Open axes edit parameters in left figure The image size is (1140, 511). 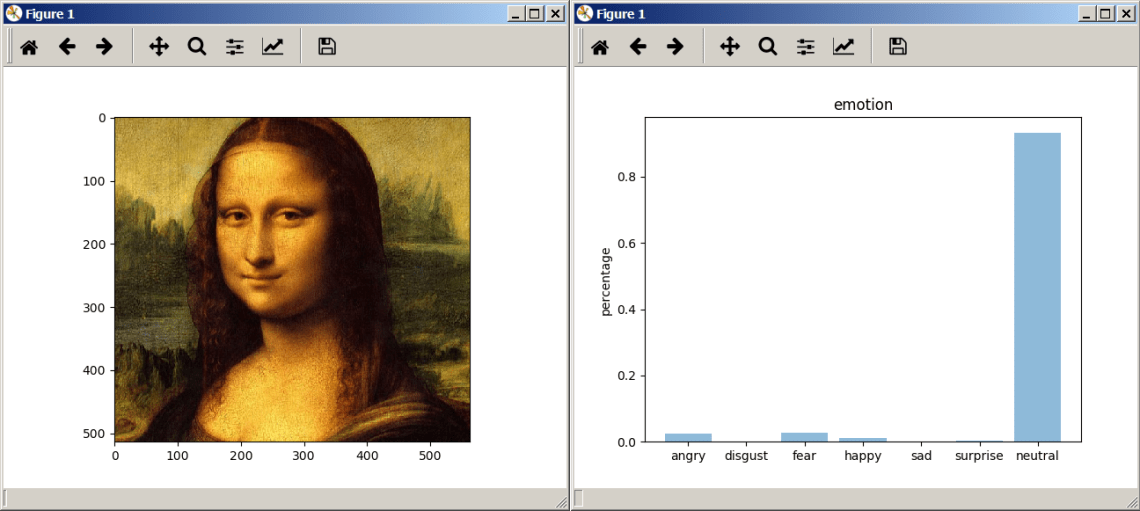272,47
